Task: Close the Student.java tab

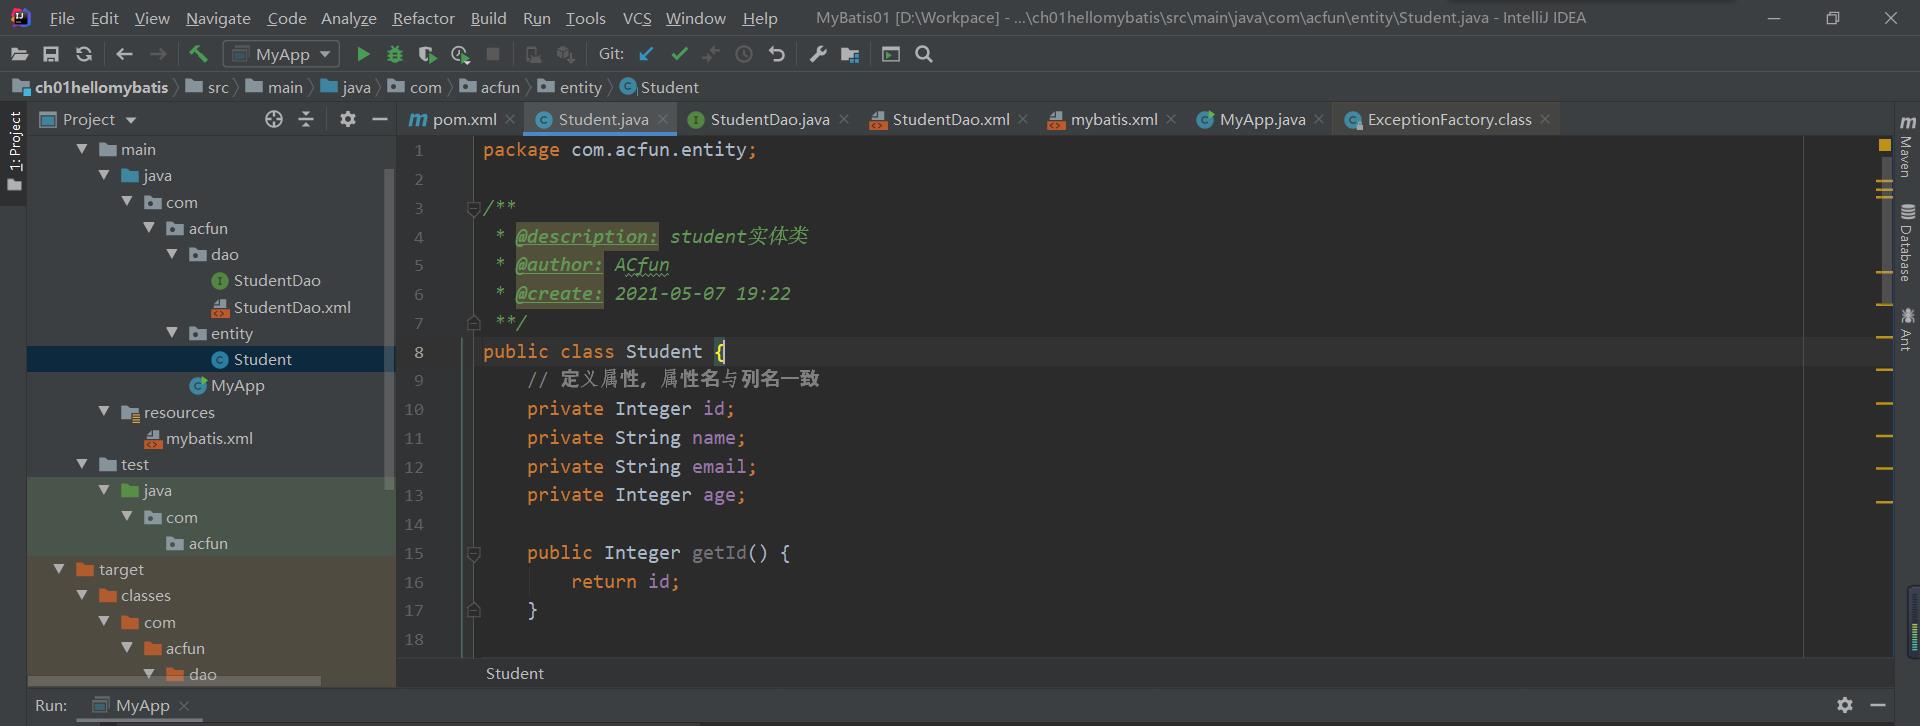Action: point(663,119)
